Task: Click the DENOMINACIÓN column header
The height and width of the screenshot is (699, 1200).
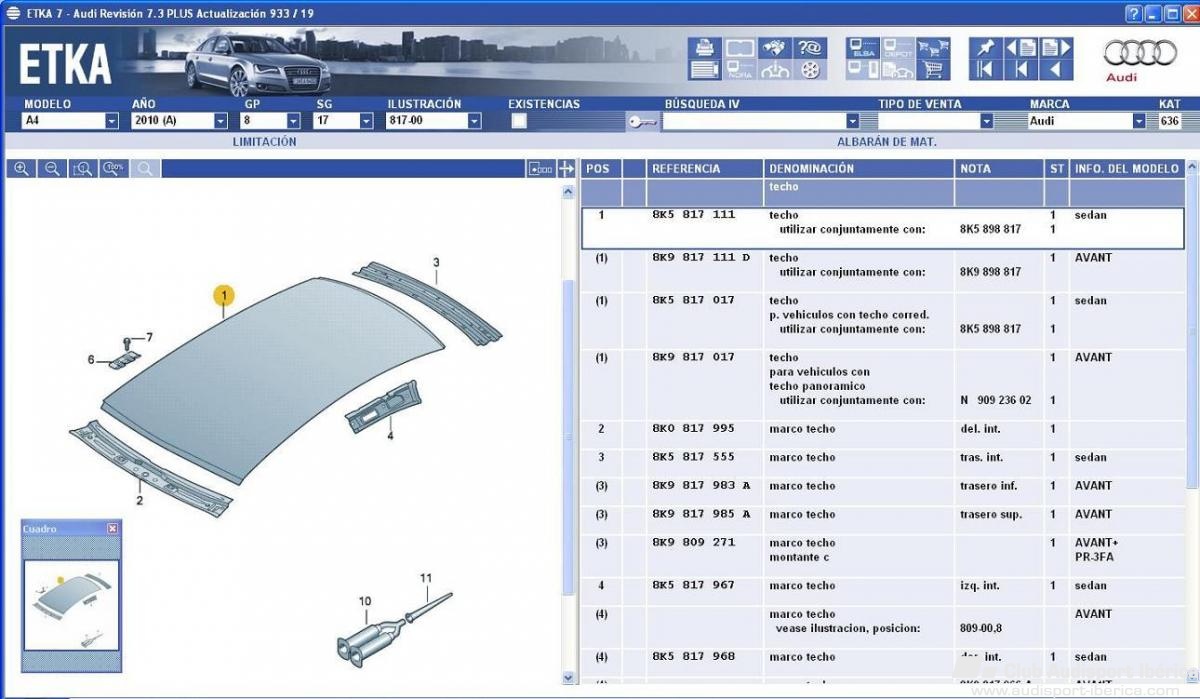Action: point(859,169)
